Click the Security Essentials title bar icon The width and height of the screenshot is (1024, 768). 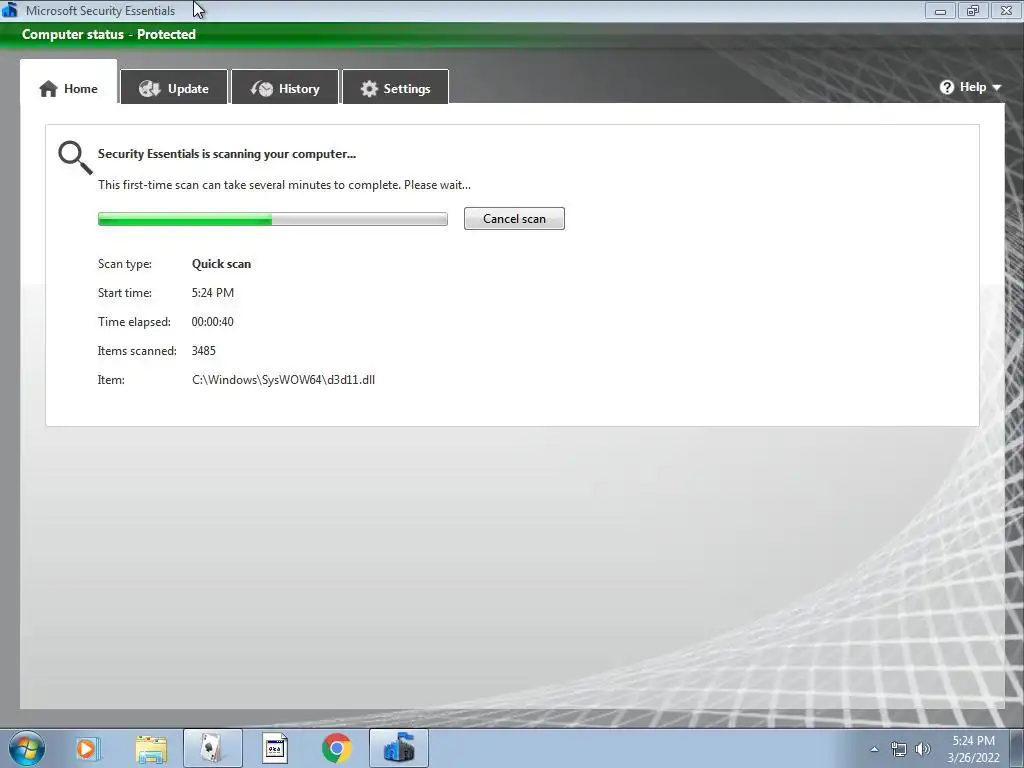pyautogui.click(x=10, y=10)
